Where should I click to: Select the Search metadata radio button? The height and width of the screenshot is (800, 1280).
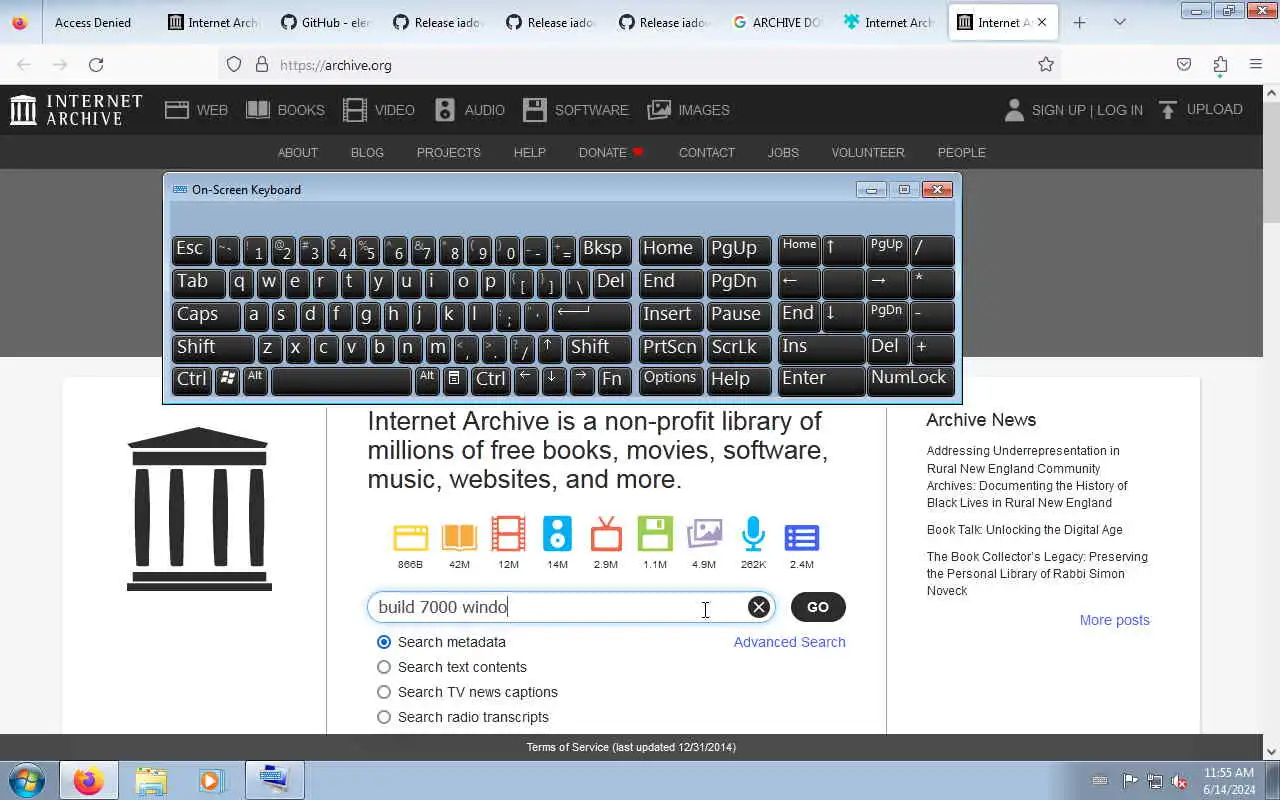click(384, 642)
